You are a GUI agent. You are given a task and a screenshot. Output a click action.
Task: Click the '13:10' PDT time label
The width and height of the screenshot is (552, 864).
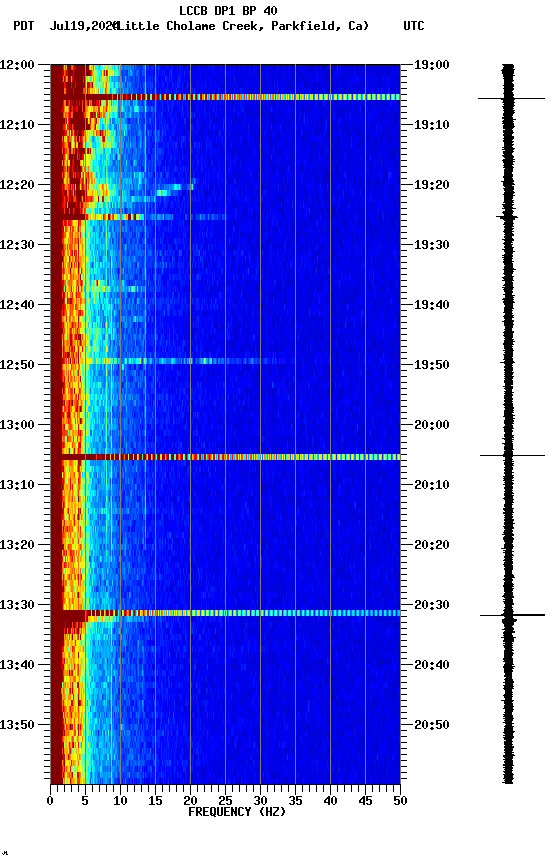pyautogui.click(x=17, y=485)
